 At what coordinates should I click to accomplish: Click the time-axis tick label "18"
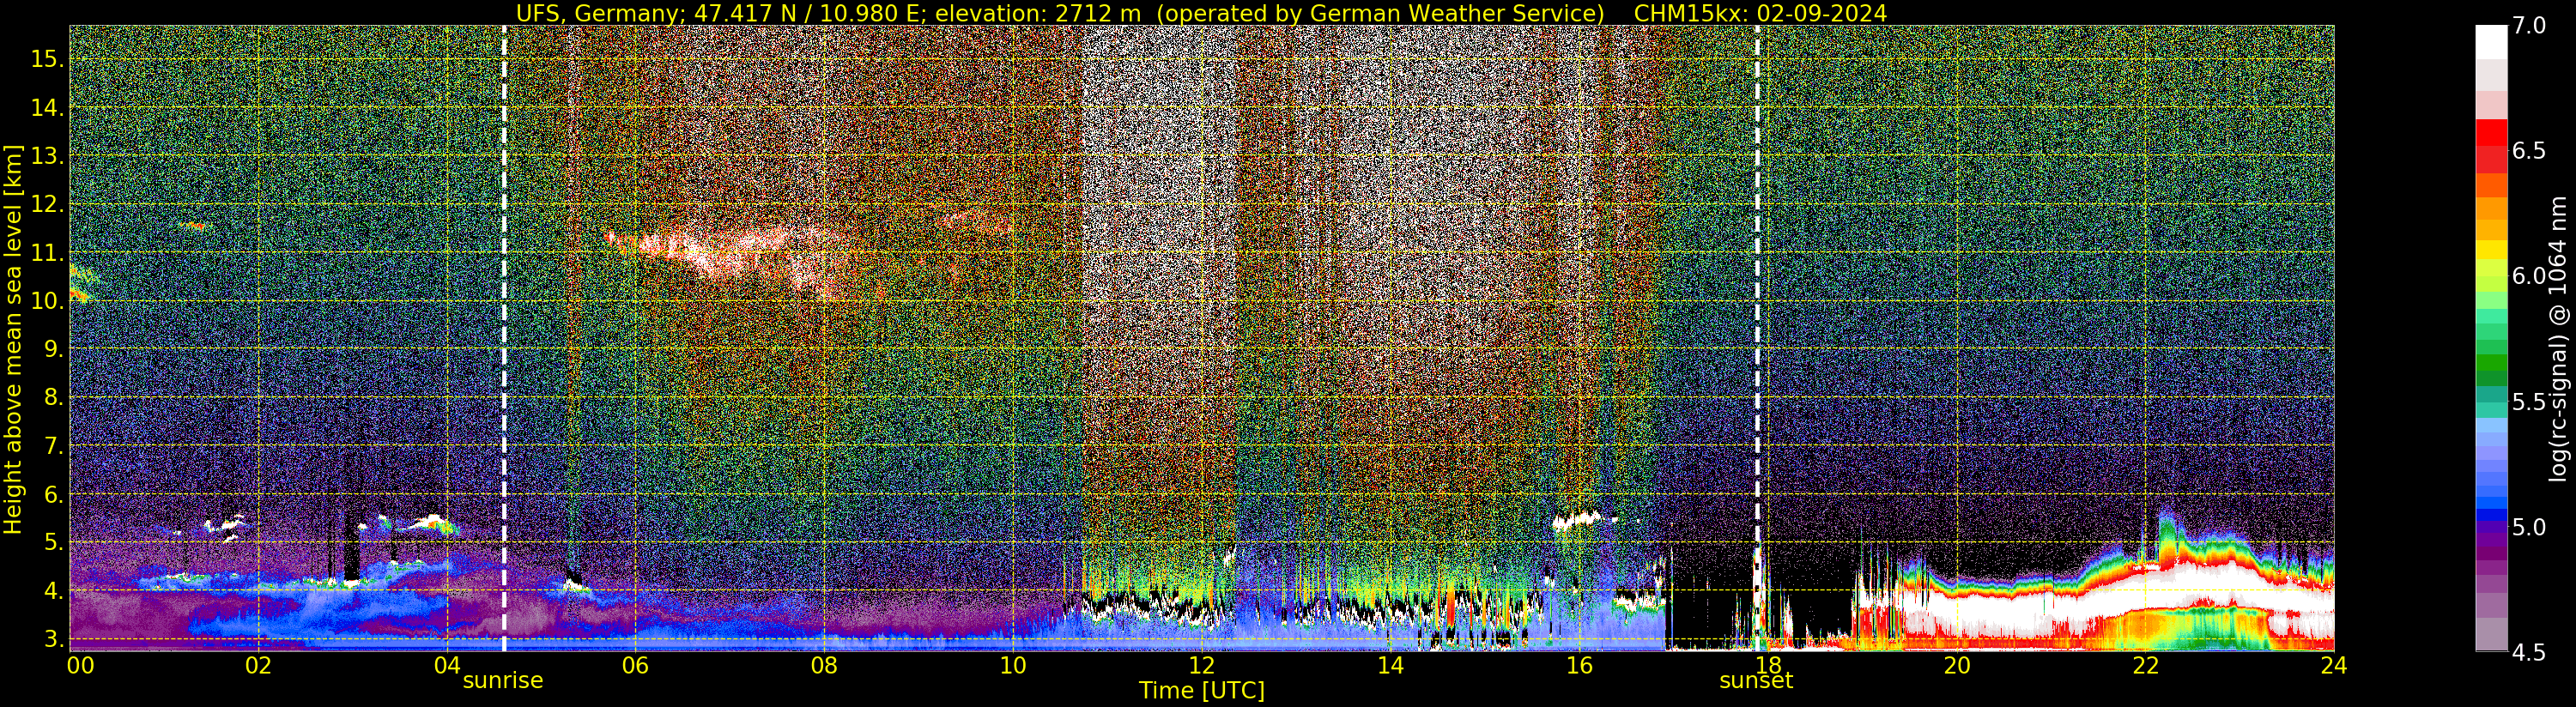(x=1768, y=666)
